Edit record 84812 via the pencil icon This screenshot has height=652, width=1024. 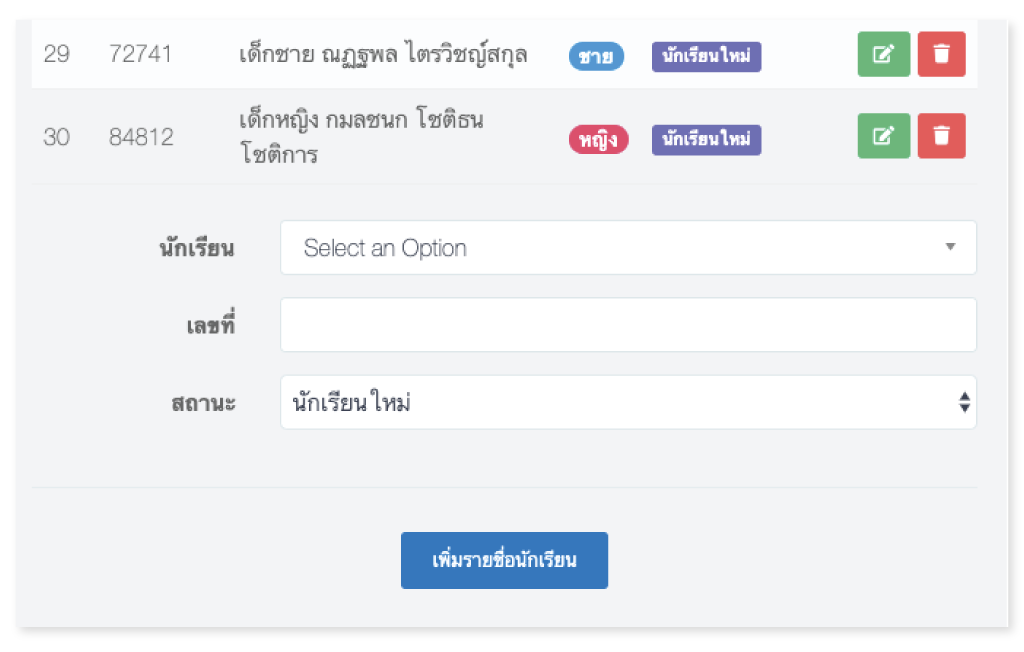(x=883, y=136)
